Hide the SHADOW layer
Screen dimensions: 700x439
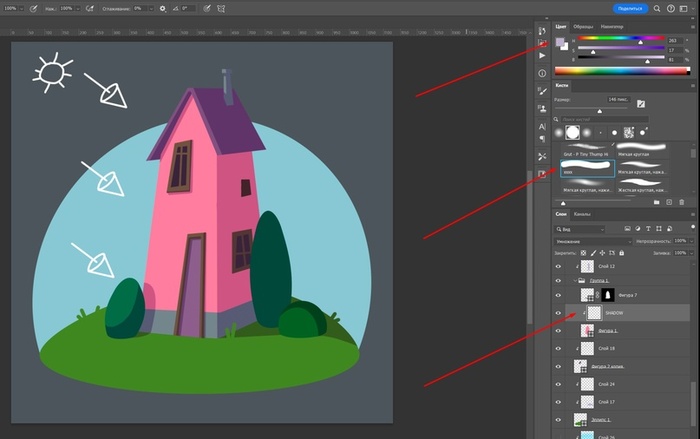click(x=559, y=313)
